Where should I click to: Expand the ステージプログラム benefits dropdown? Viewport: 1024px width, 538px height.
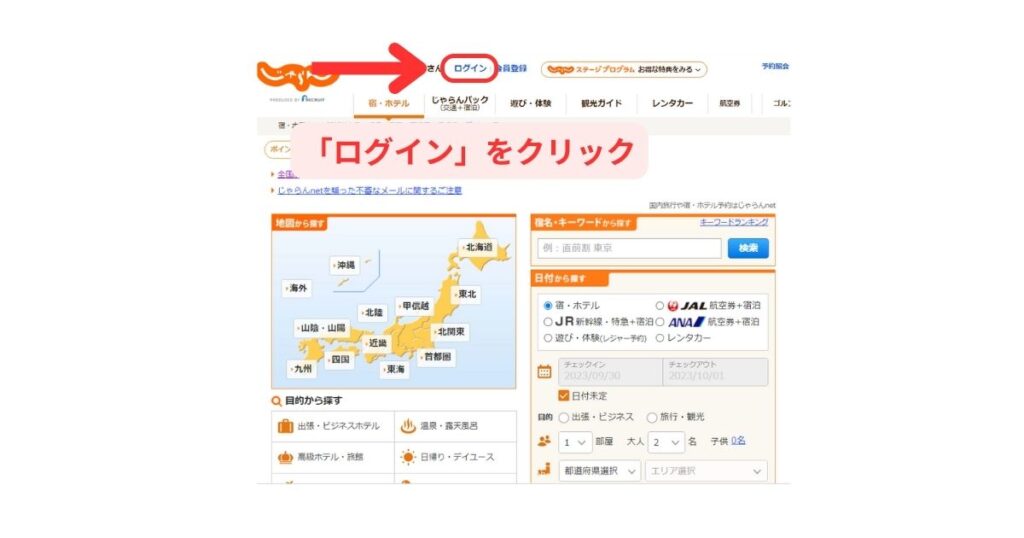624,69
